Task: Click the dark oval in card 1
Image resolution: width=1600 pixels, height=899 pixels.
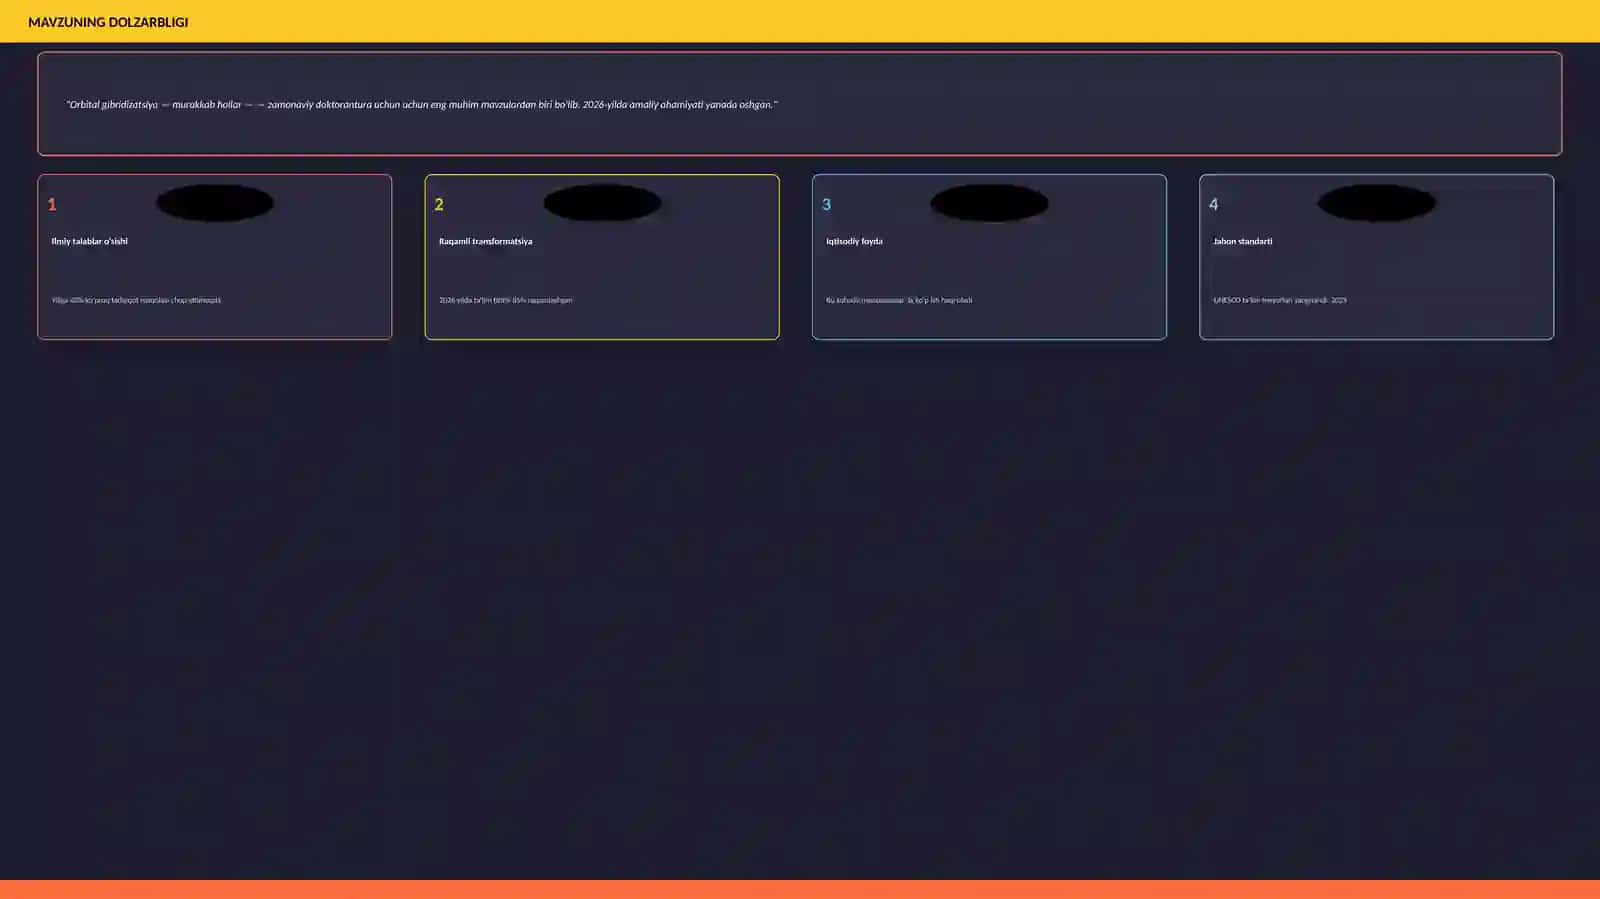Action: point(215,203)
